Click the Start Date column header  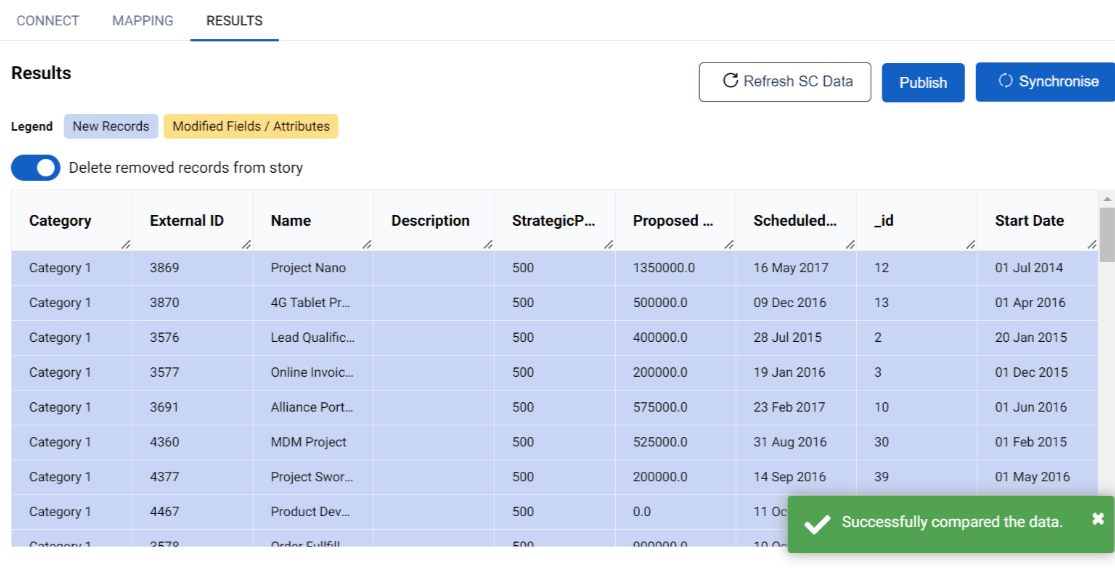click(x=1037, y=221)
